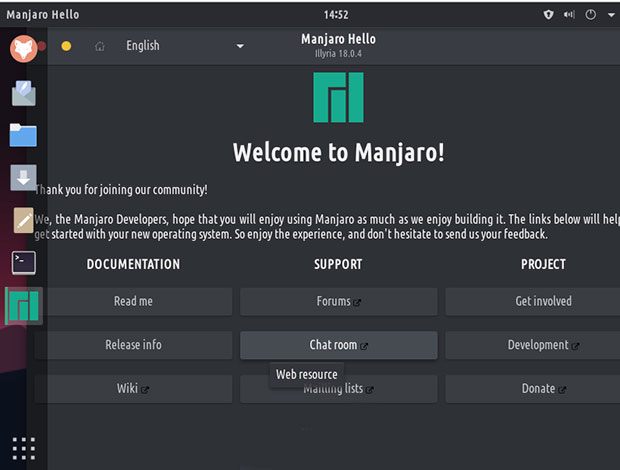Image resolution: width=620 pixels, height=470 pixels.
Task: Click the Illyria 18.0.4 version subtitle
Action: point(338,54)
